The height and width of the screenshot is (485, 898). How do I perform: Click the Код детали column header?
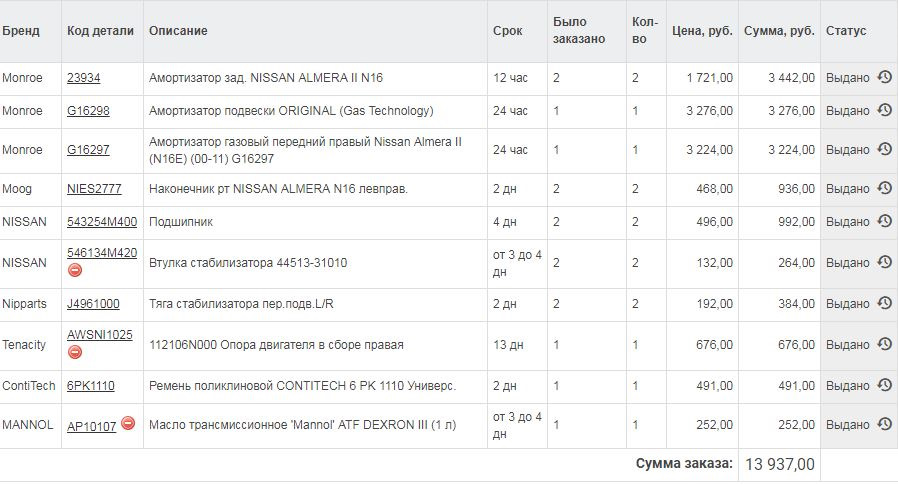tap(100, 31)
